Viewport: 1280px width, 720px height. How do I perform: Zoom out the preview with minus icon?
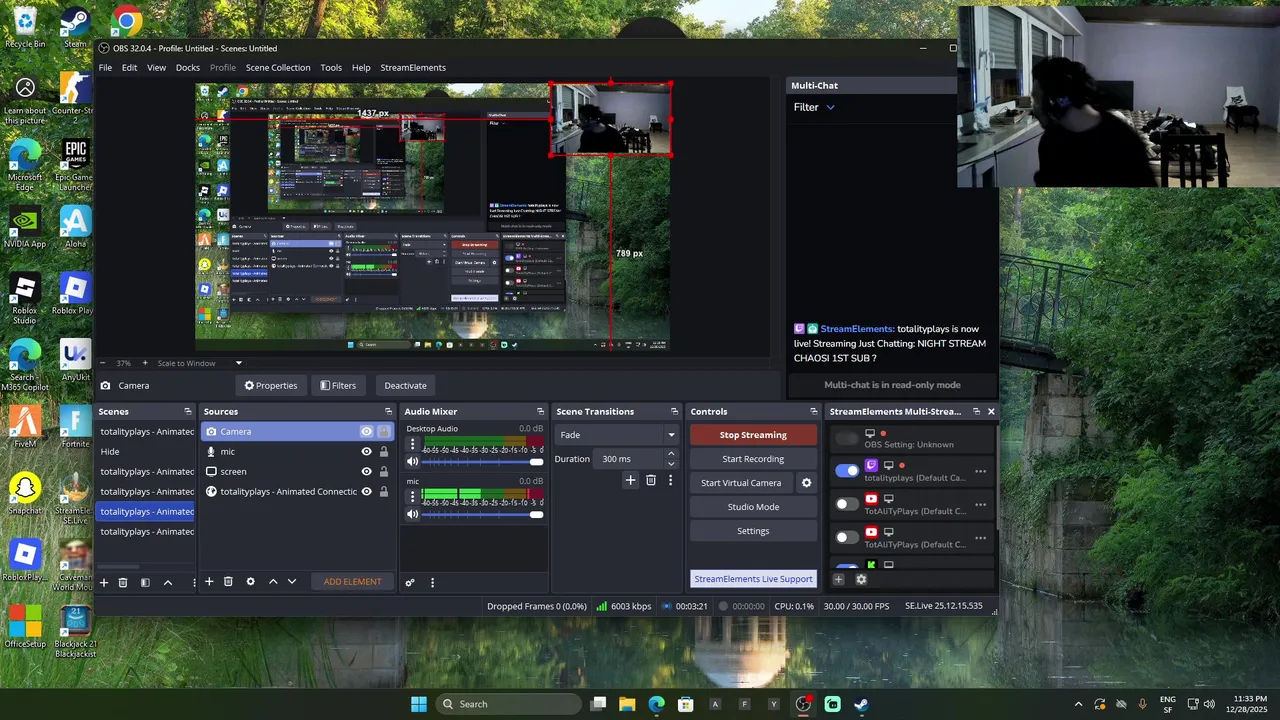pyautogui.click(x=103, y=363)
